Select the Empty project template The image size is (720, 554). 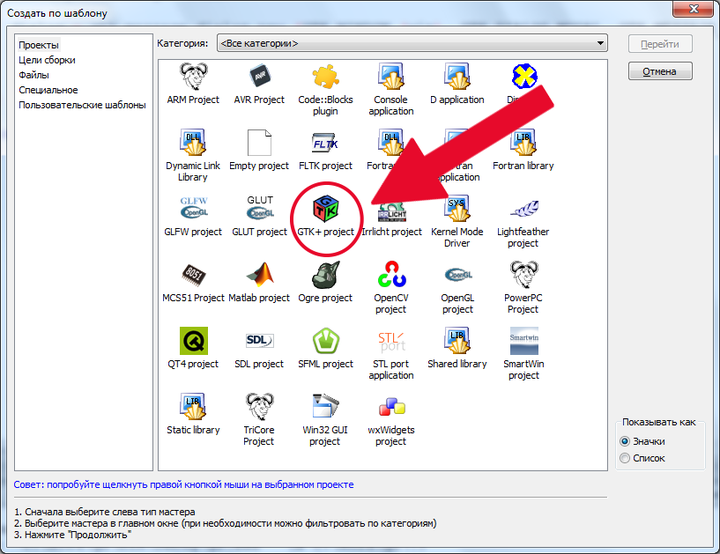coord(259,142)
